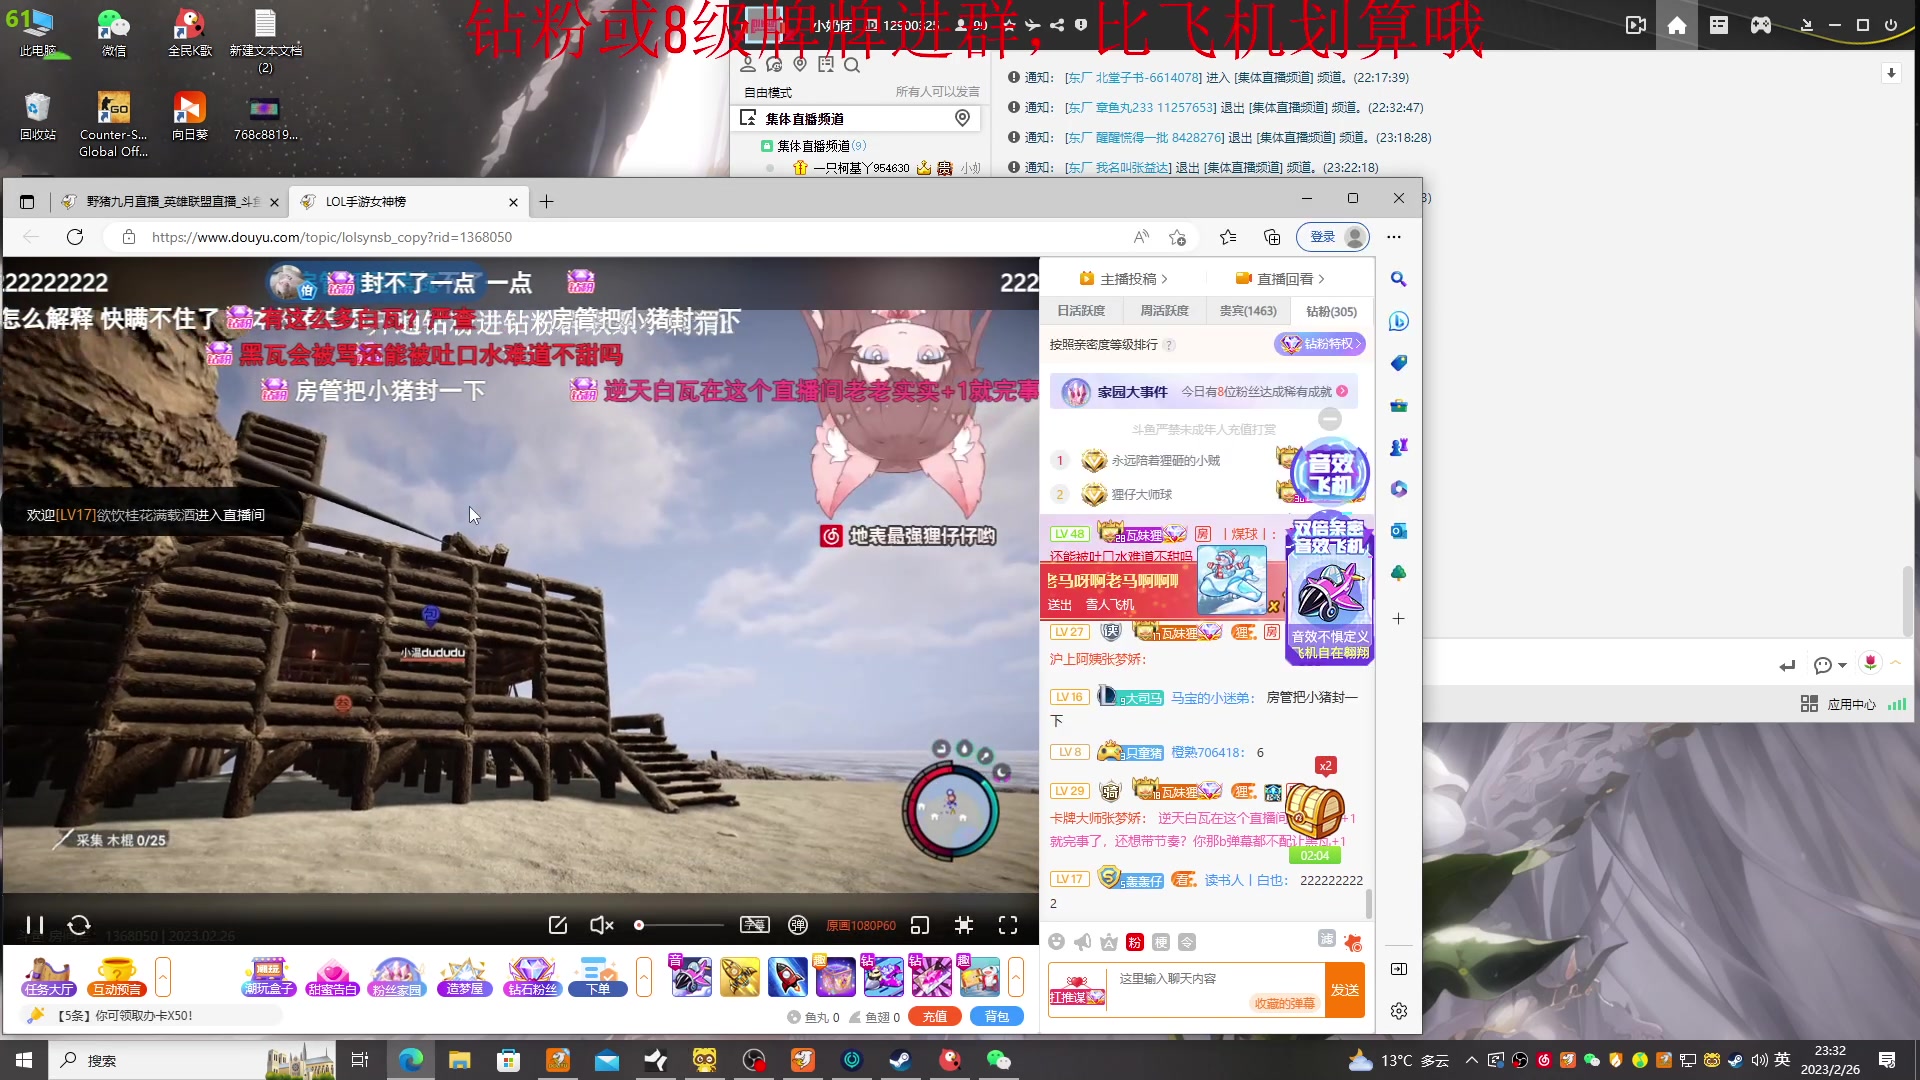Switch to the 贵宾(1463) tab
This screenshot has height=1080, width=1920.
1248,311
